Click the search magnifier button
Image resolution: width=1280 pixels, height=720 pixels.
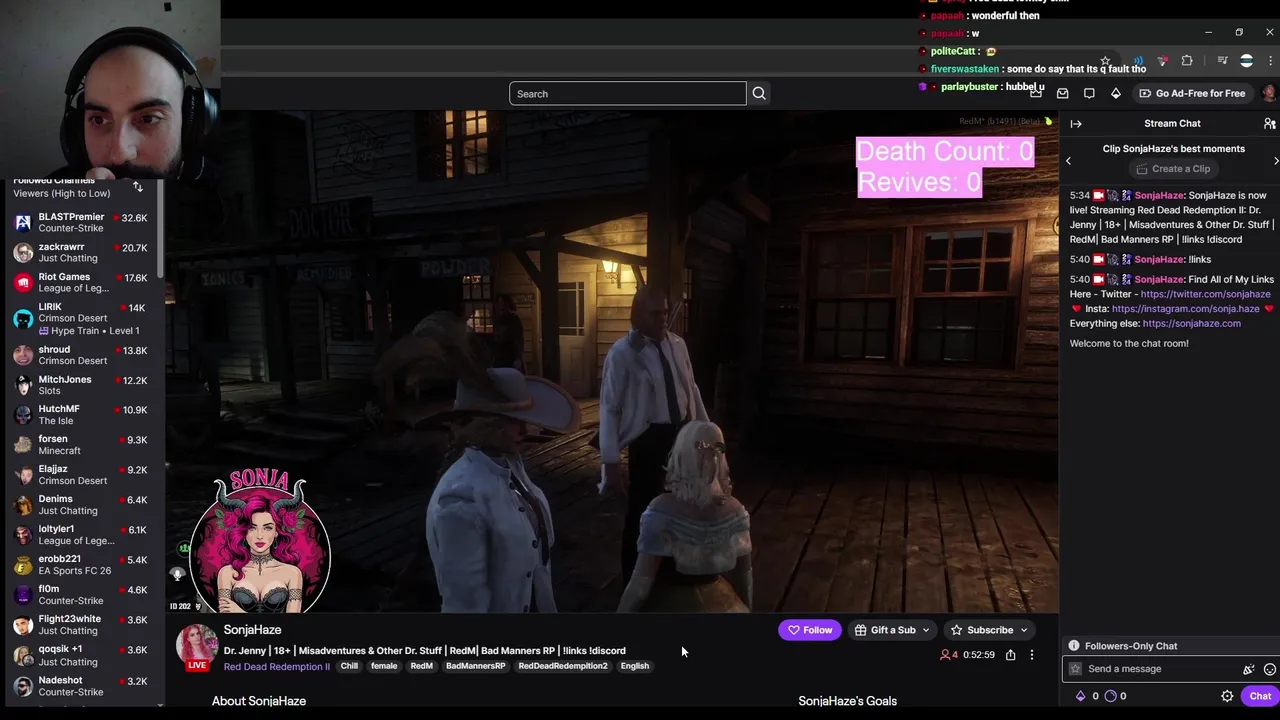[x=759, y=93]
